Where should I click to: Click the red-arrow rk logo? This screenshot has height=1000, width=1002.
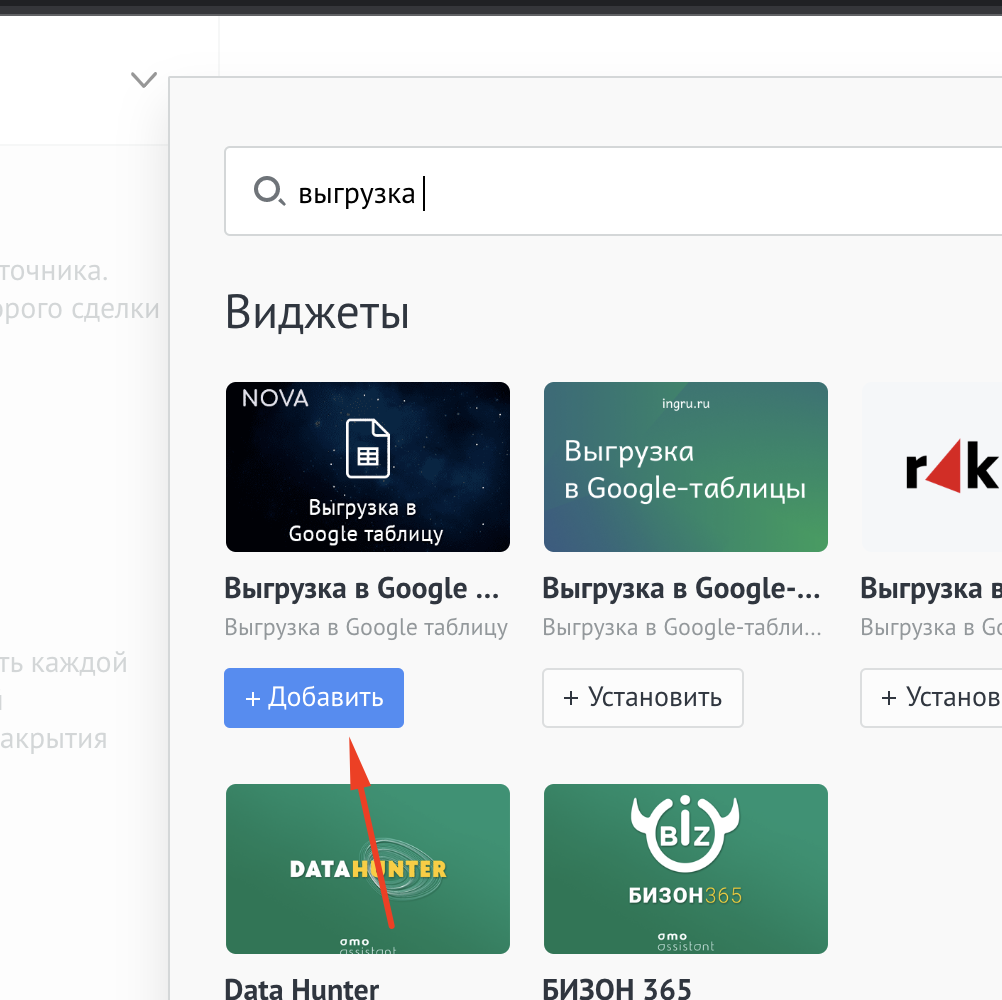tap(951, 468)
